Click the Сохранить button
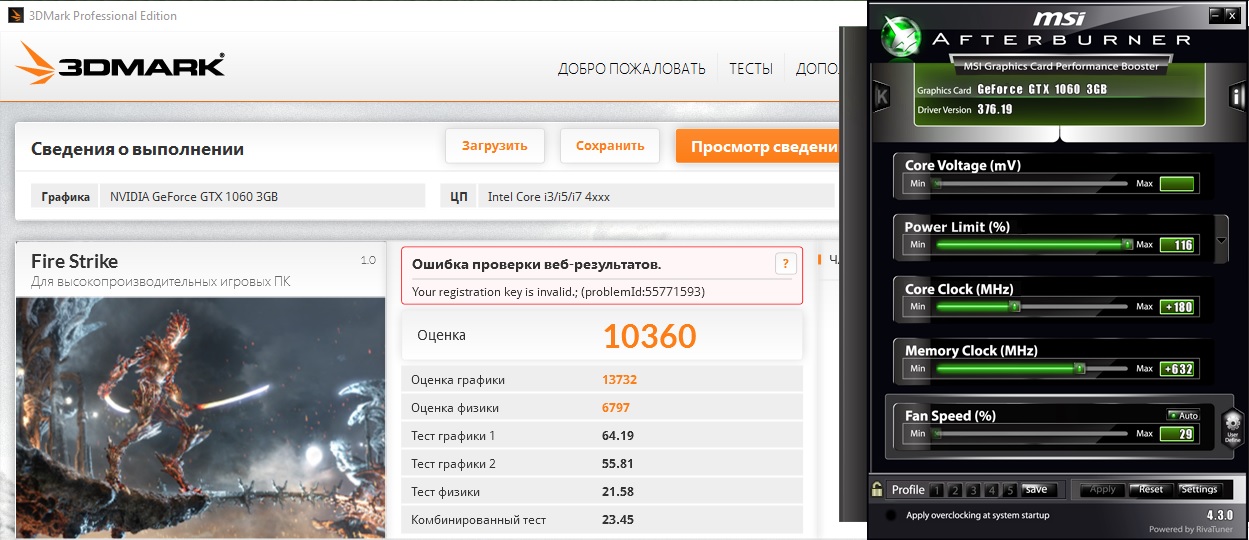Image resolution: width=1249 pixels, height=540 pixels. click(x=610, y=146)
